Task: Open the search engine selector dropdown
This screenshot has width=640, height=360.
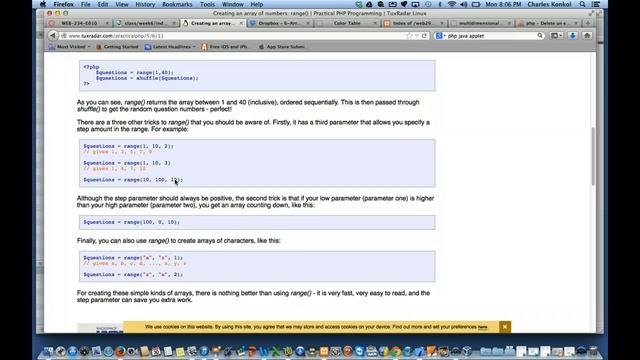Action: point(441,36)
